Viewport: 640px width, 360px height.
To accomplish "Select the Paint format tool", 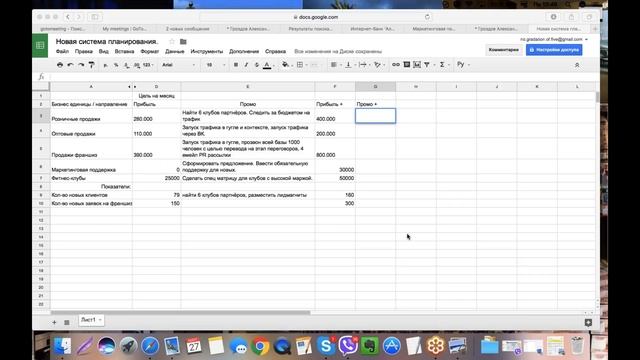I will click(91, 65).
